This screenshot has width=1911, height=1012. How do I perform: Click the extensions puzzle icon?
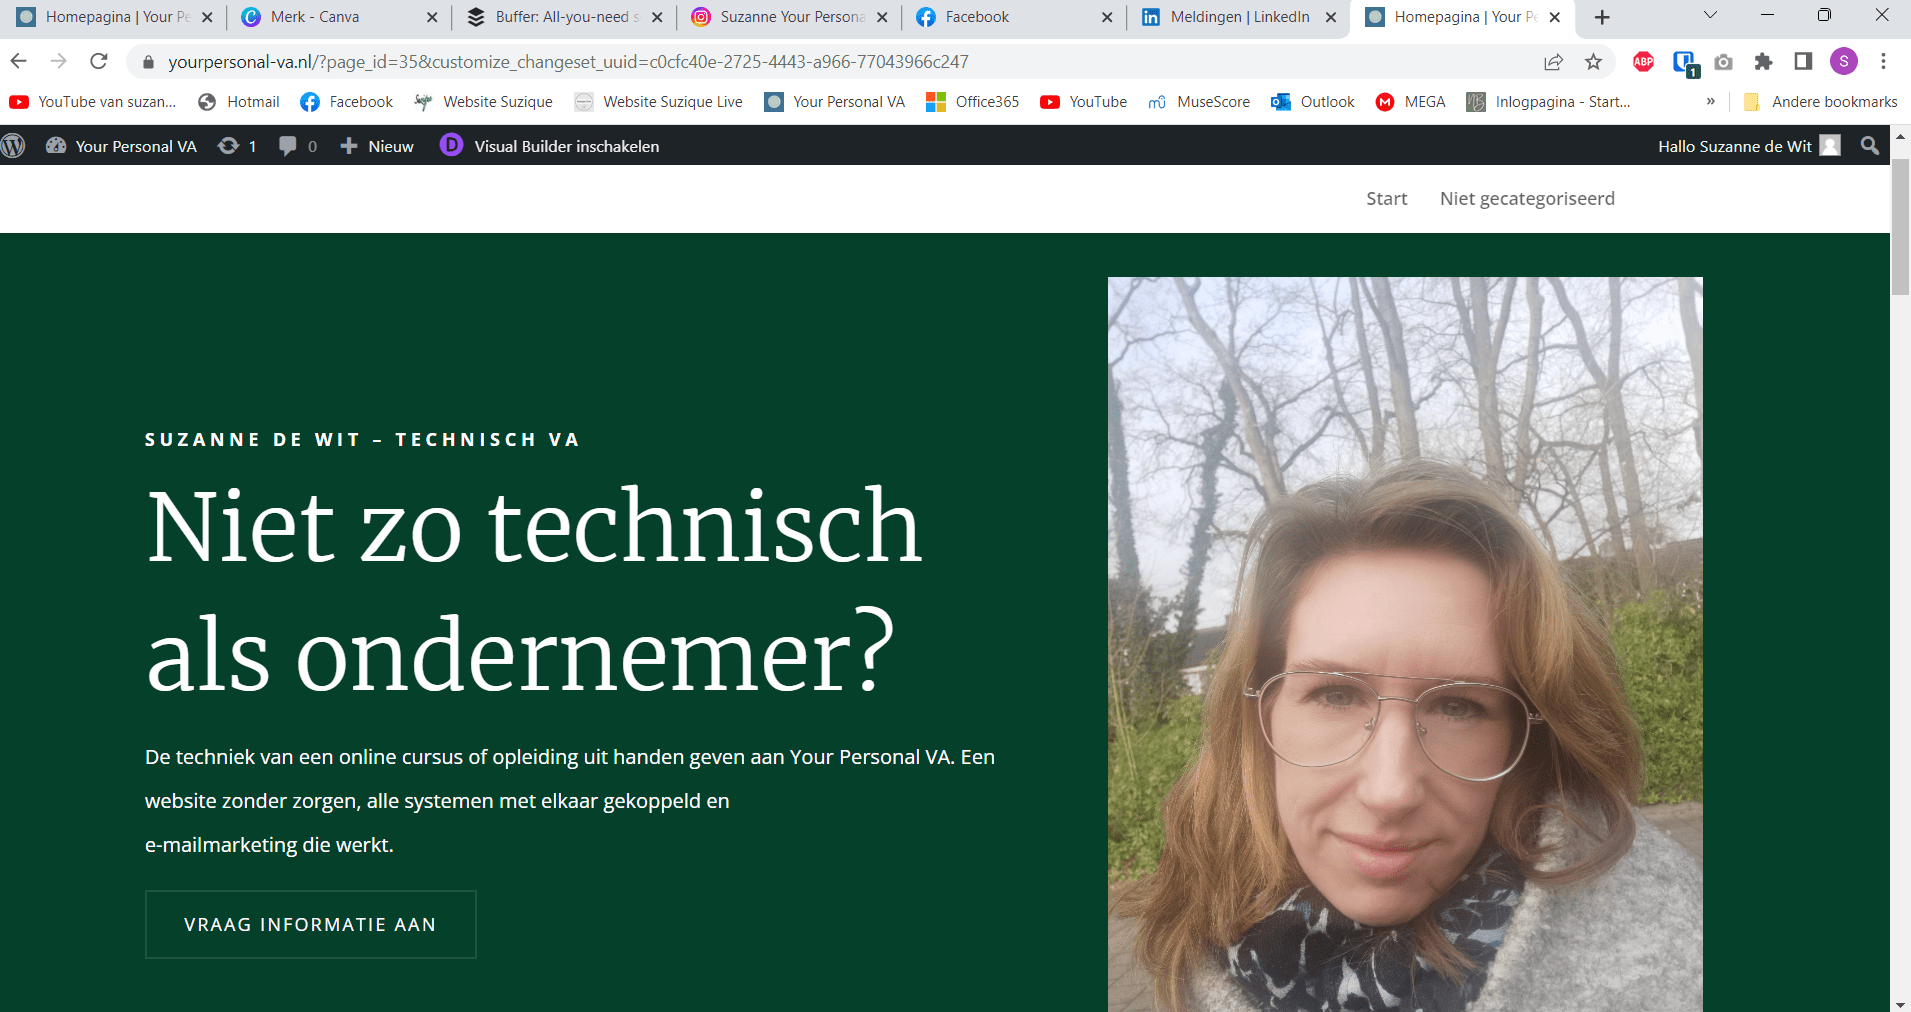coord(1763,61)
